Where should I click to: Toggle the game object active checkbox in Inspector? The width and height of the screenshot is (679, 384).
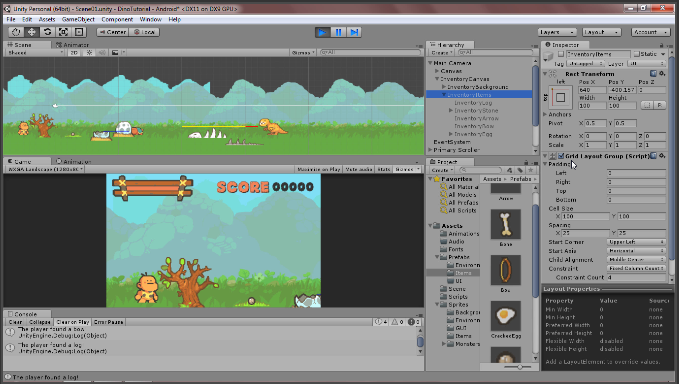pos(561,54)
